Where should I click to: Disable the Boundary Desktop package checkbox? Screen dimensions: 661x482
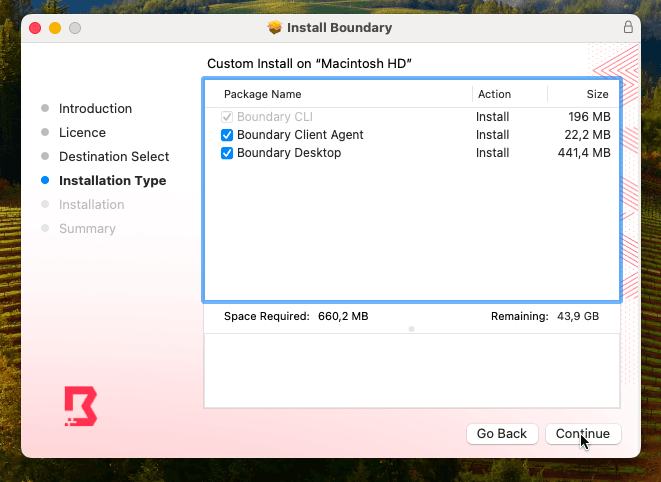[227, 153]
